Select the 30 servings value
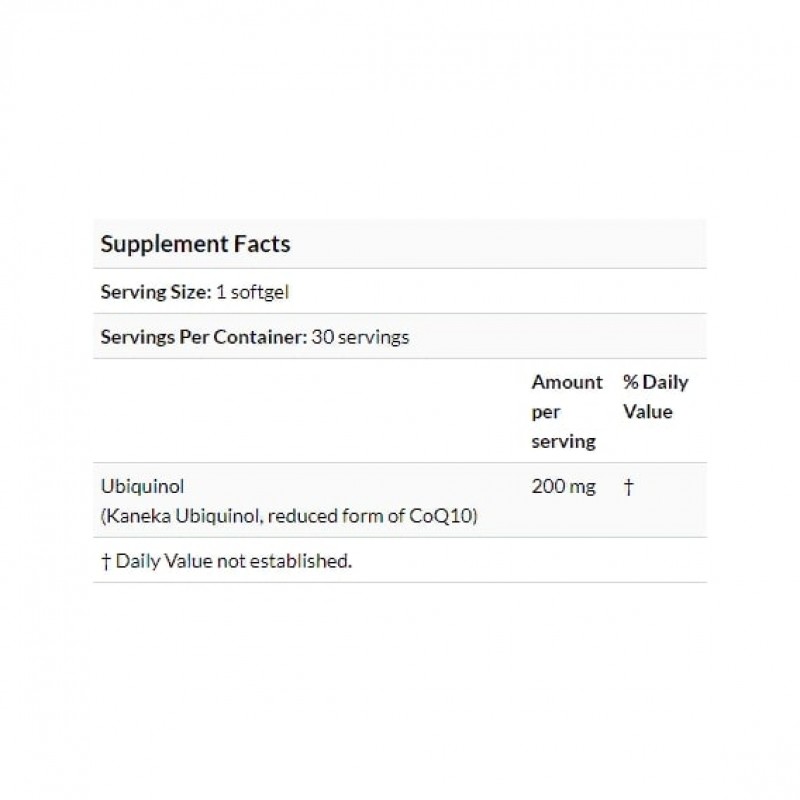 tap(360, 337)
